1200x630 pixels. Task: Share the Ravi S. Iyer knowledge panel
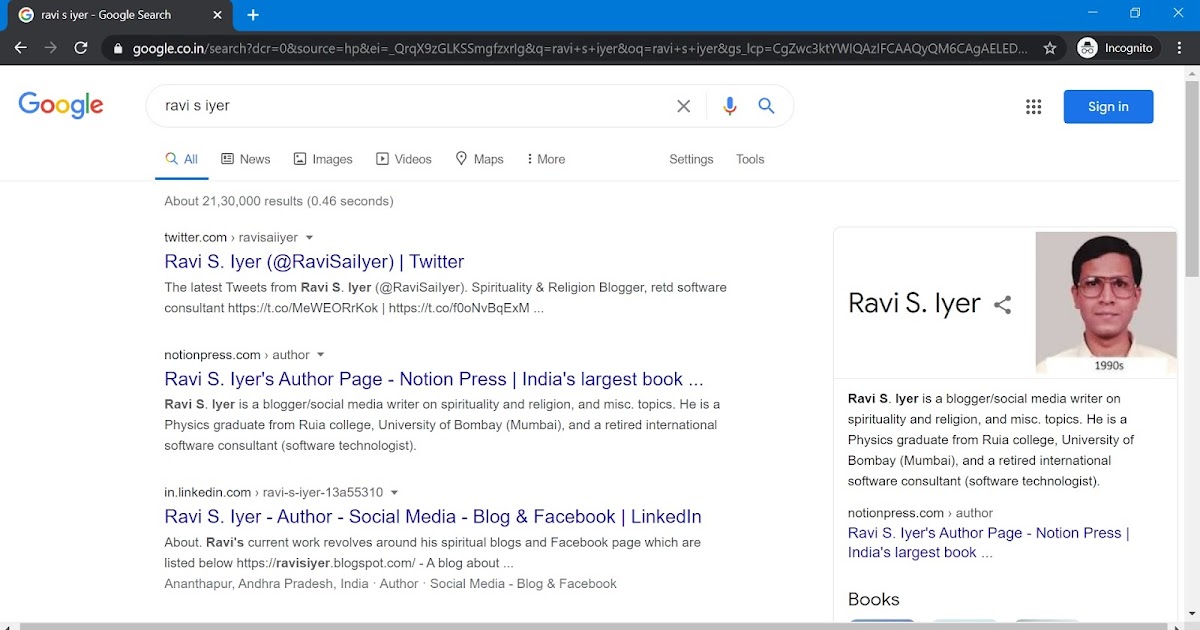pyautogui.click(x=1002, y=305)
